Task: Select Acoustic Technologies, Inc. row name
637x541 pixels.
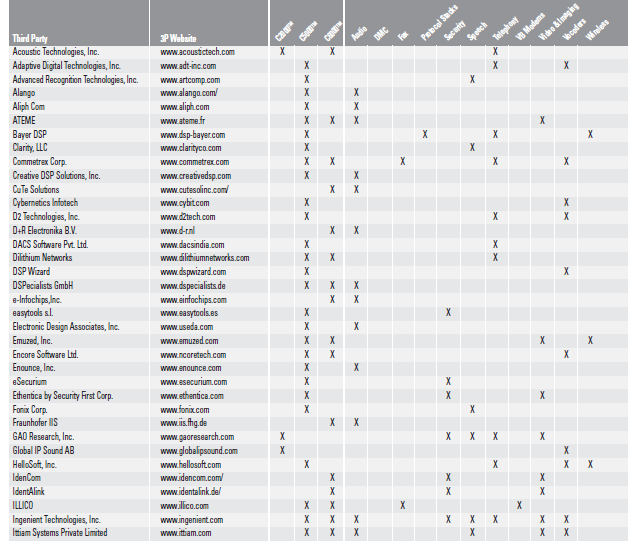Action: [x=56, y=52]
